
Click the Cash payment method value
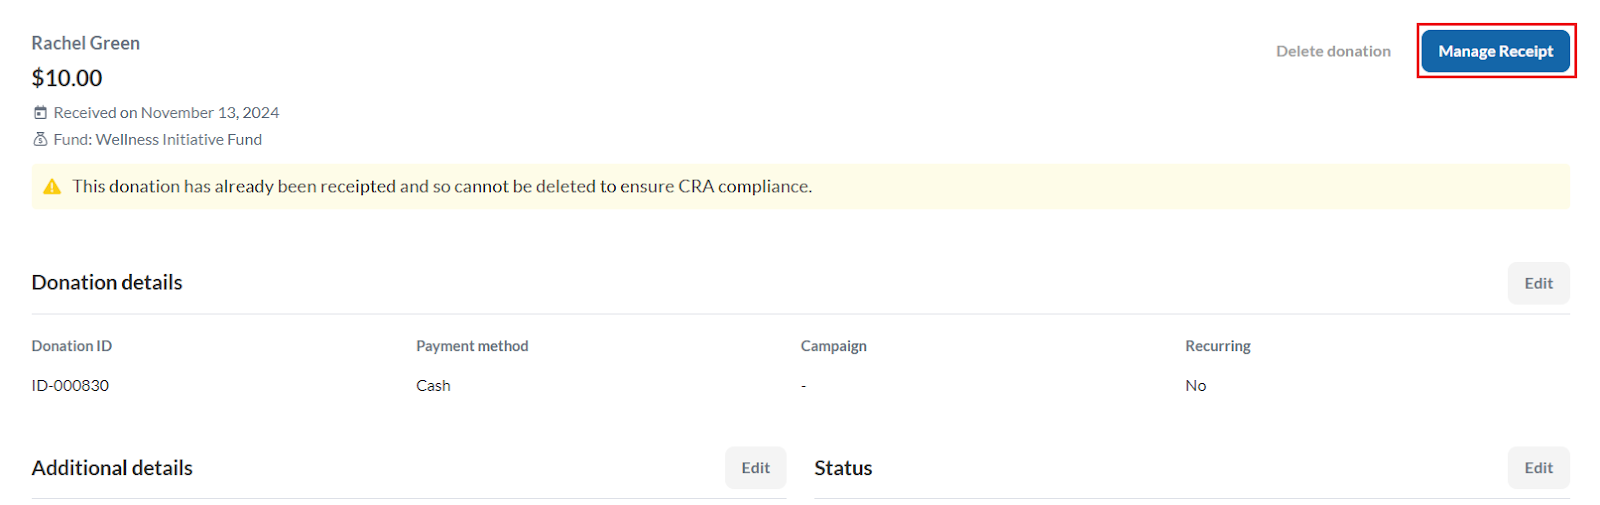coord(433,386)
